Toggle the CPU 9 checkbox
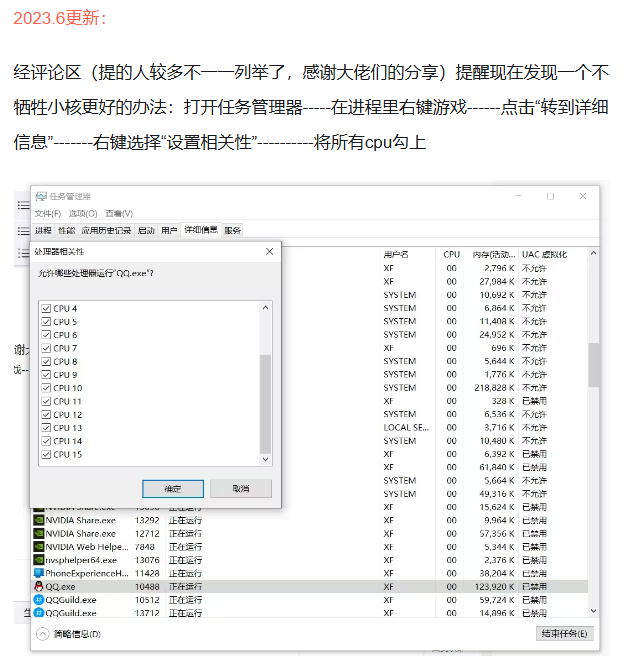The image size is (632, 661). click(x=46, y=375)
